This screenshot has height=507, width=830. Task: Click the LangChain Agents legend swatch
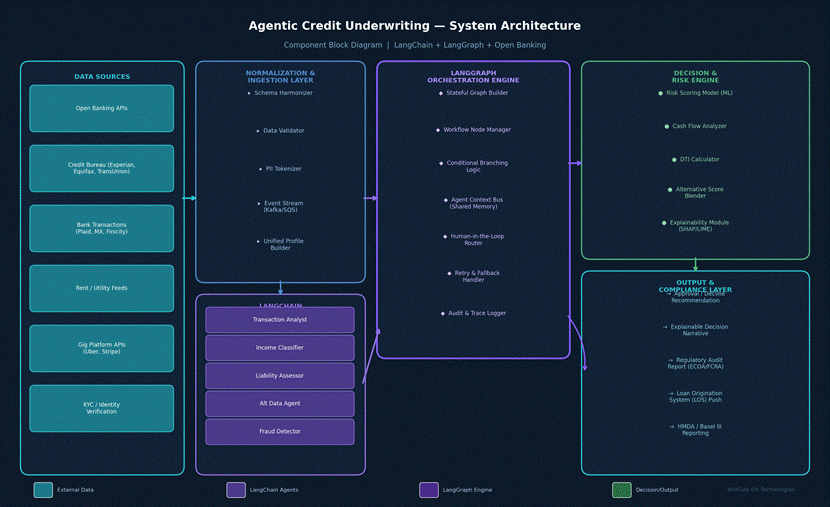pos(236,490)
